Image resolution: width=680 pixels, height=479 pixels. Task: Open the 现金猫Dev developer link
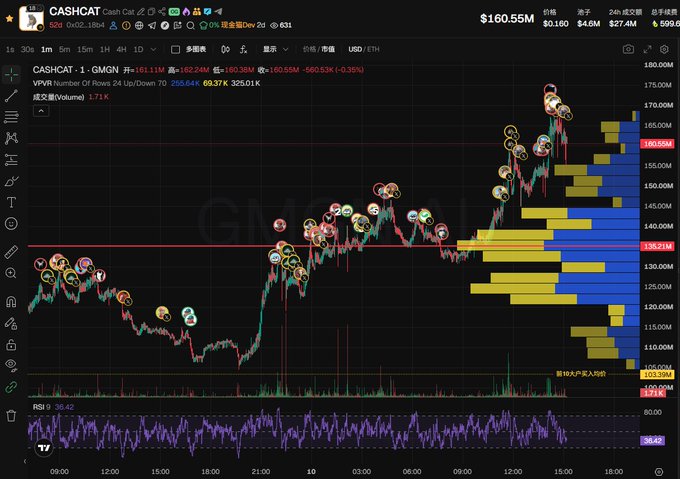coord(238,25)
